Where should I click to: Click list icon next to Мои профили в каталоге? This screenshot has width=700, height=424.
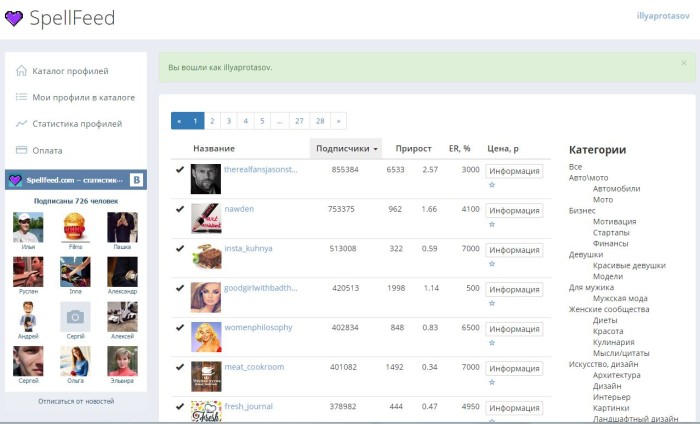click(x=21, y=97)
